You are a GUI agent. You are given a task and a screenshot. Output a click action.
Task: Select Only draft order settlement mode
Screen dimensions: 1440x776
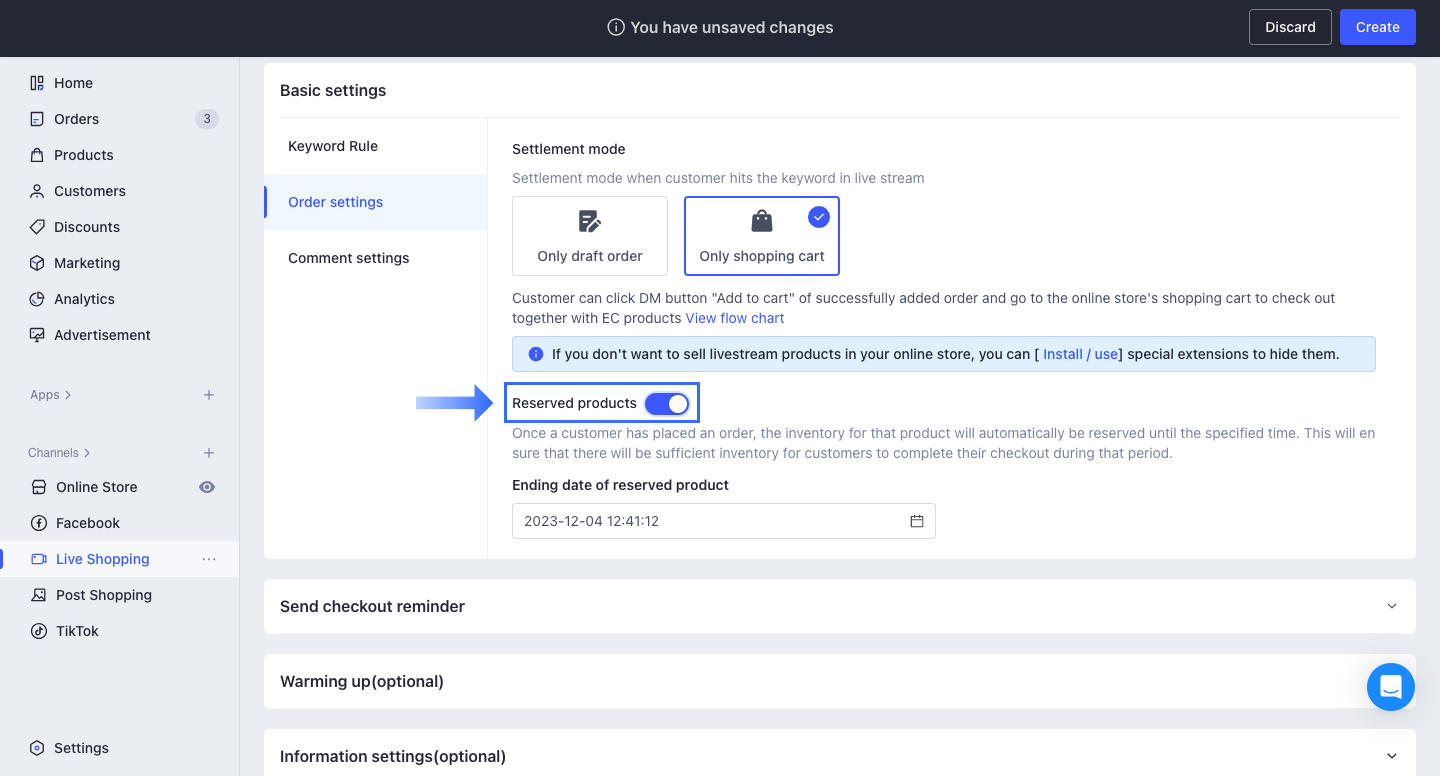pos(590,236)
